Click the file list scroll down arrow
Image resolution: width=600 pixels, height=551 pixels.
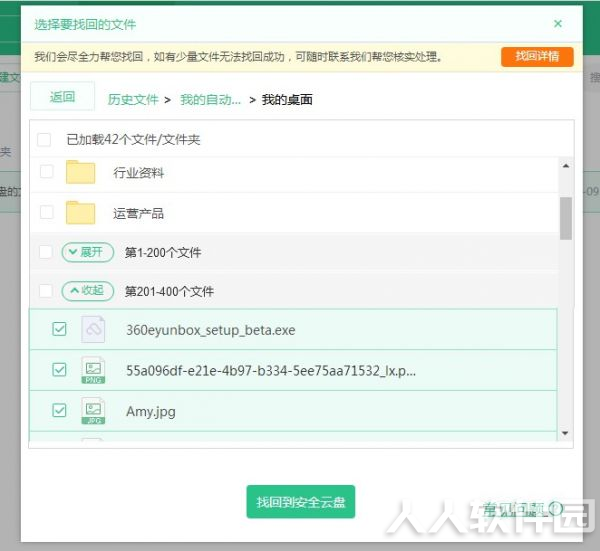pos(566,433)
